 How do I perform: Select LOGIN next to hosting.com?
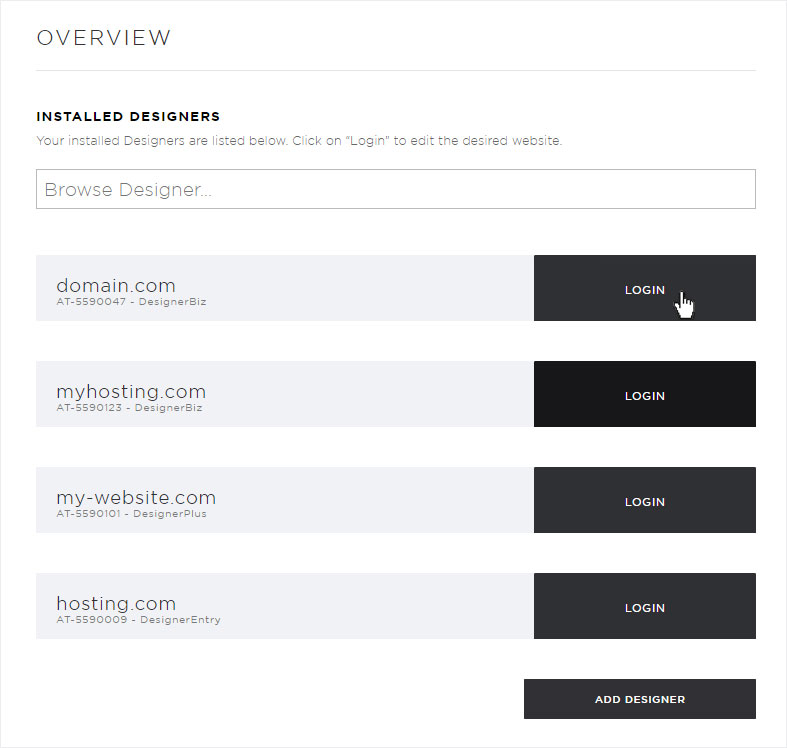644,605
